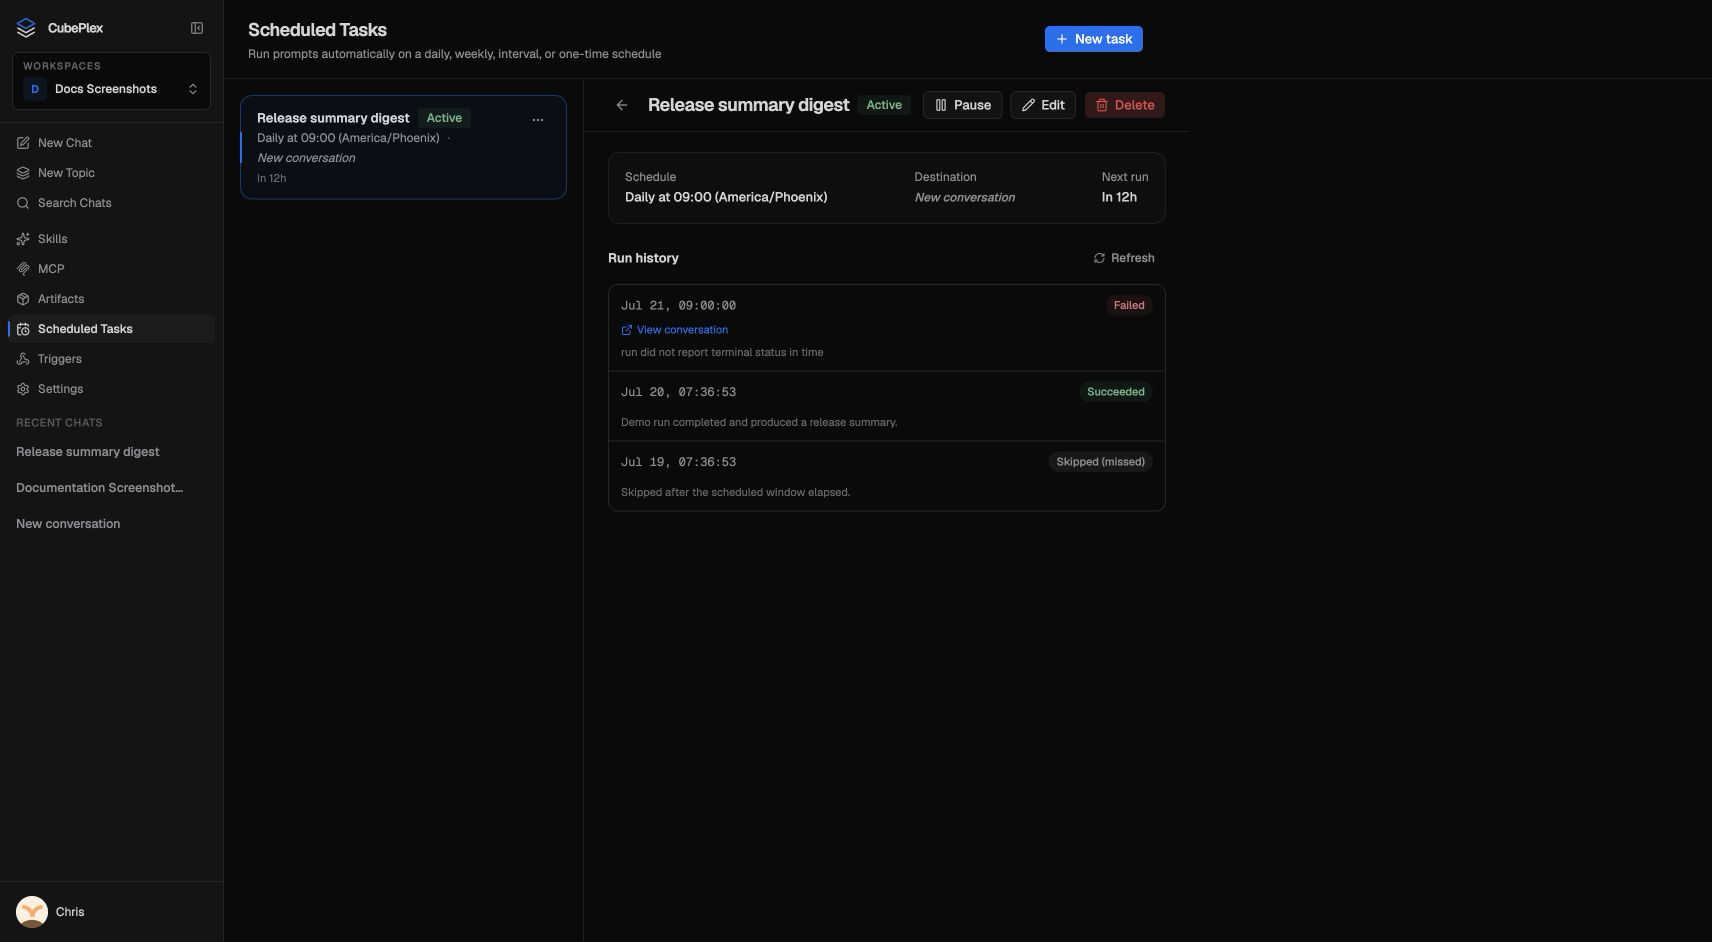
Task: Open the MCP section
Action: click(111, 269)
